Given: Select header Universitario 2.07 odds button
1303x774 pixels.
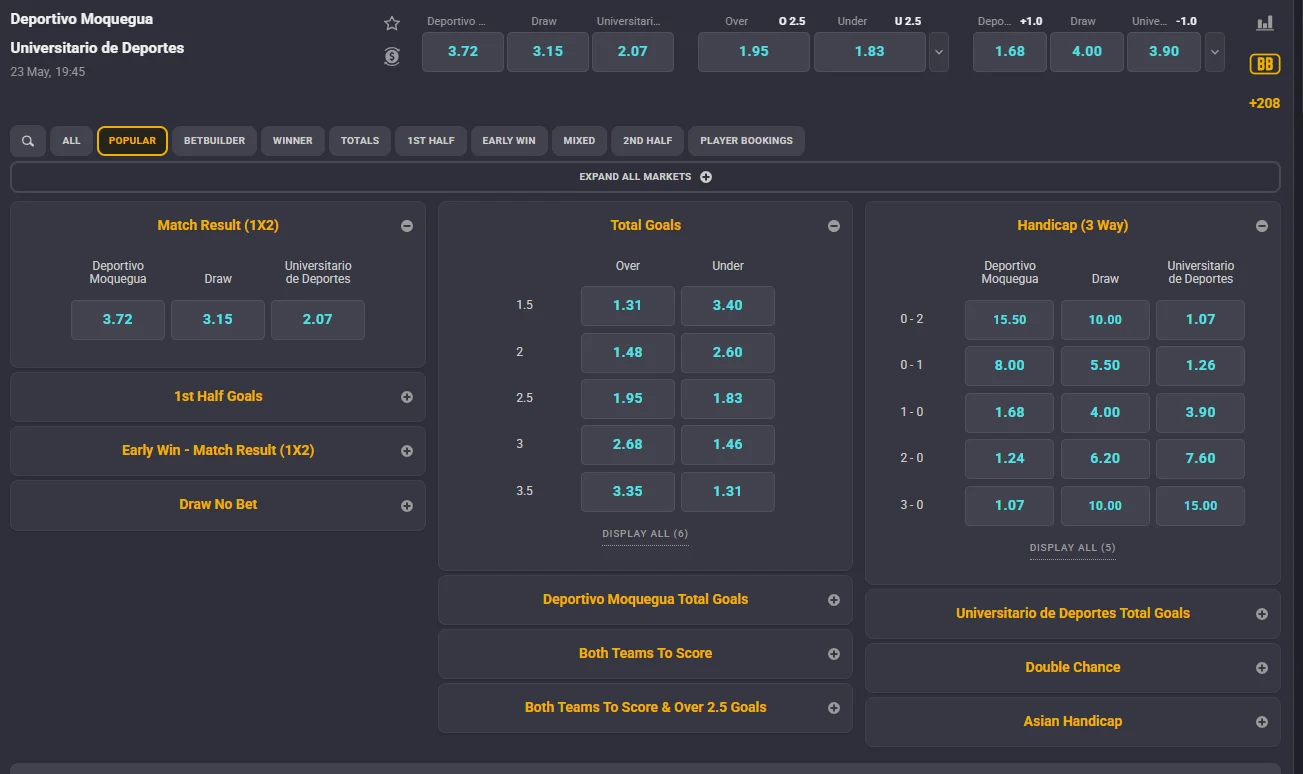Looking at the screenshot, I should pyautogui.click(x=633, y=52).
